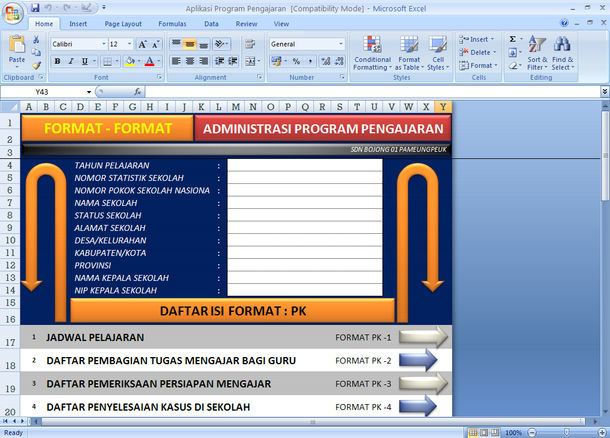Copy the selected cells
Viewport: 610px width, 438px height.
pyautogui.click(x=36, y=52)
